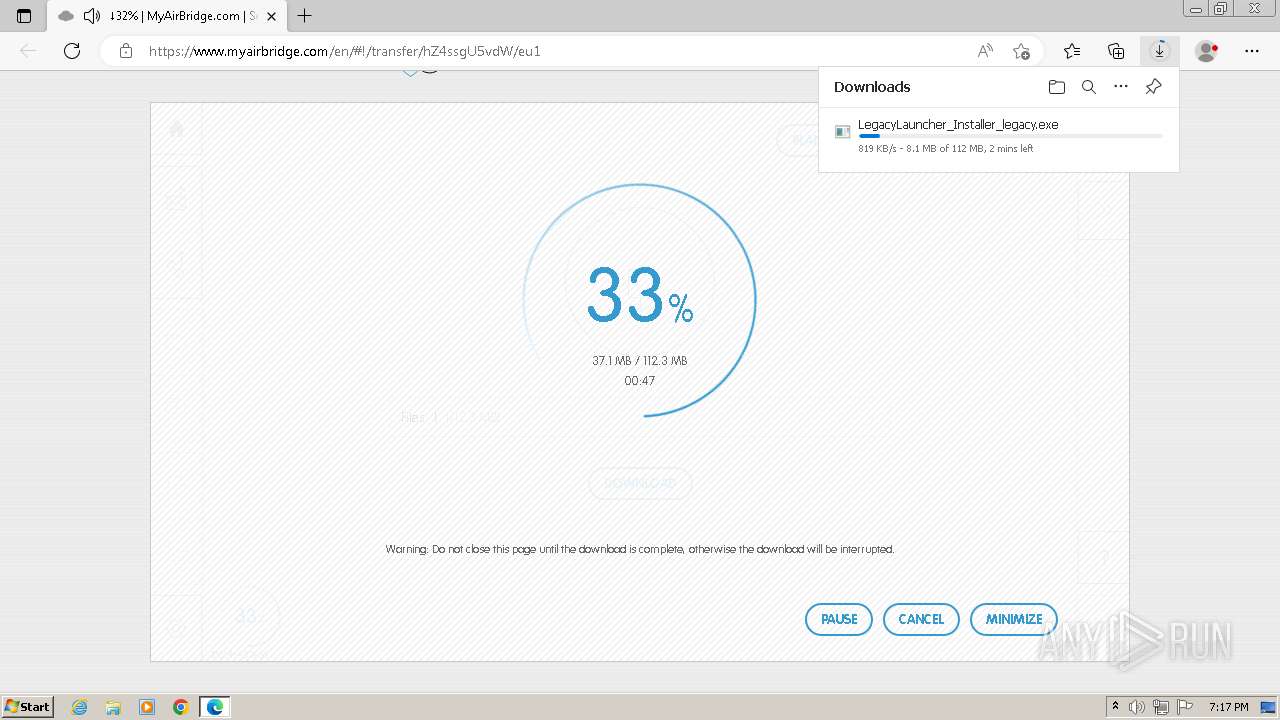Search downloads with magnifier icon

pyautogui.click(x=1089, y=87)
